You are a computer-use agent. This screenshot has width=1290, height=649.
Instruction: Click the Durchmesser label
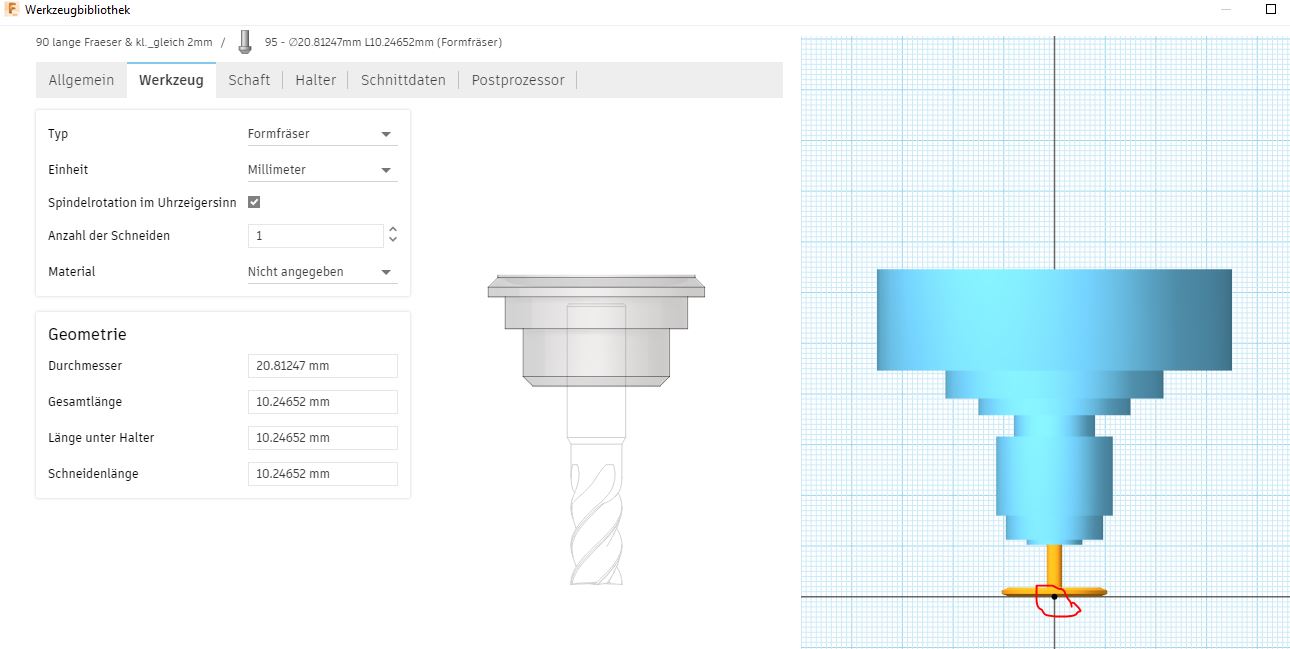pyautogui.click(x=85, y=366)
